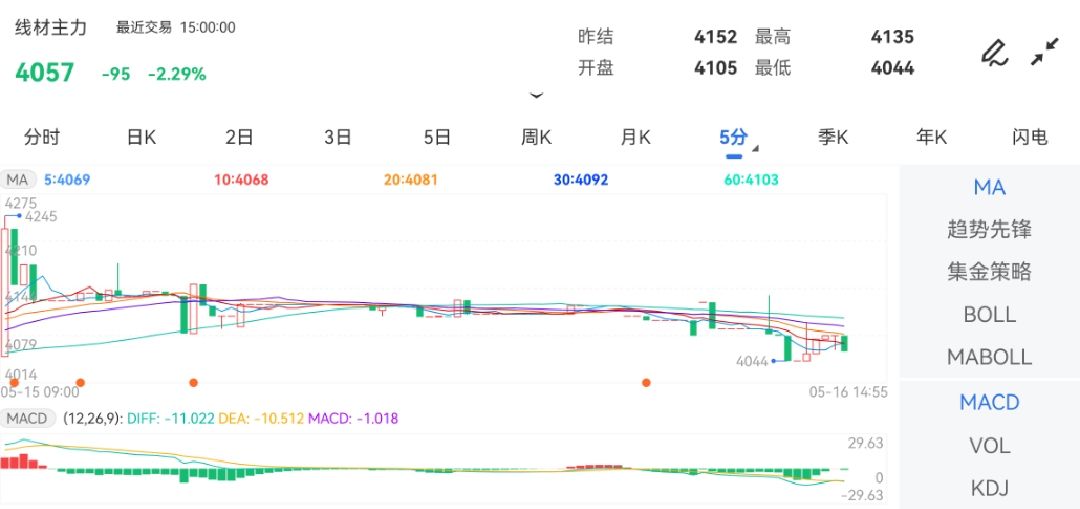Click the MA indicator label badge

point(17,180)
